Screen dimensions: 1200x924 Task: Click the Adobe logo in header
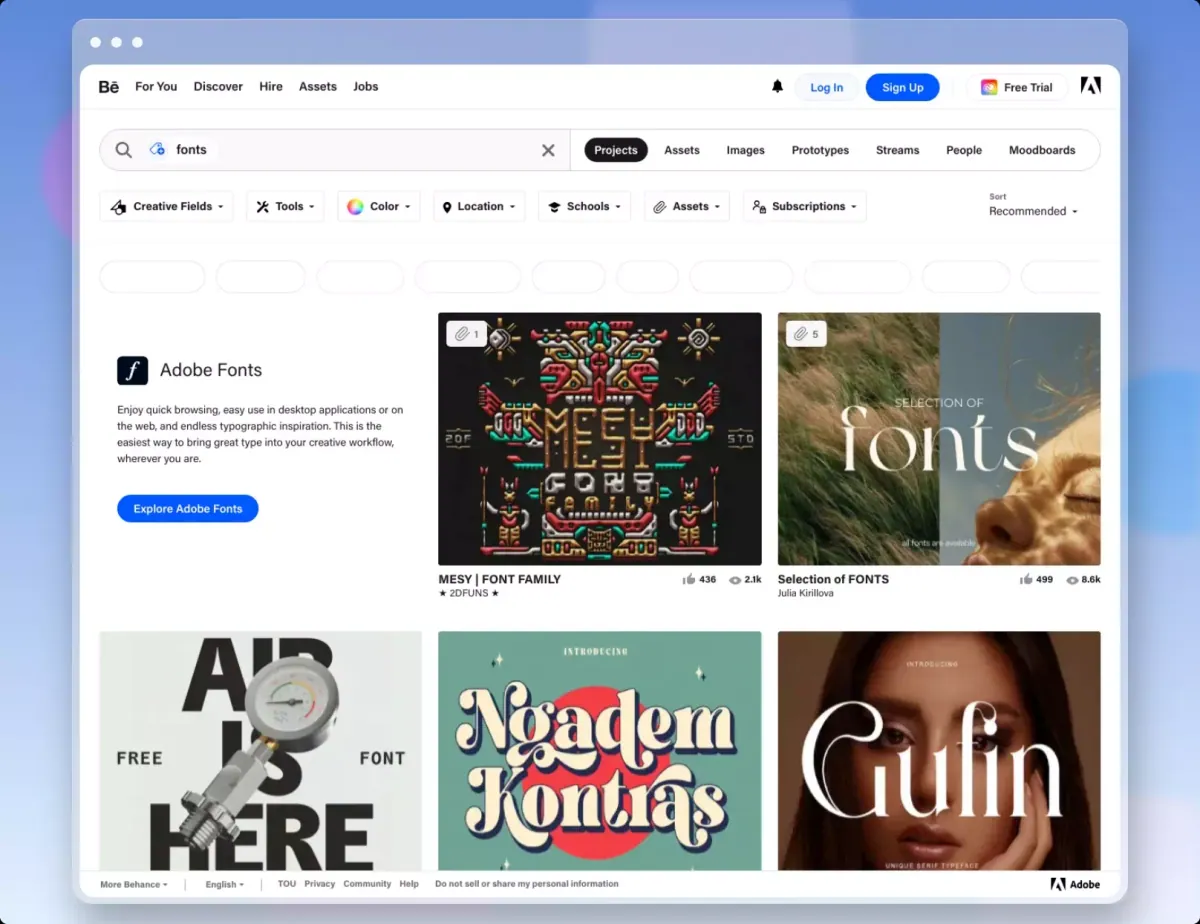click(x=1091, y=86)
